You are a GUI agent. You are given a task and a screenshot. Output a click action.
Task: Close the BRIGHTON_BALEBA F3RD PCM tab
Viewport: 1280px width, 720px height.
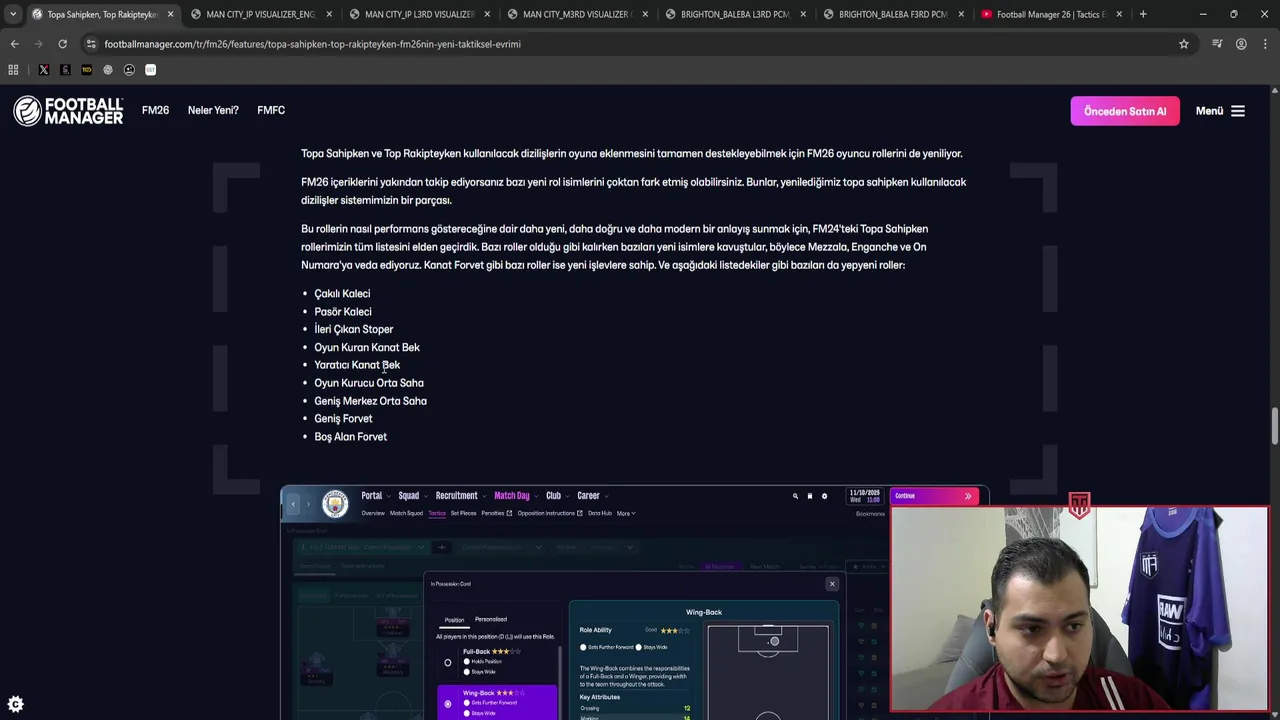tap(961, 14)
